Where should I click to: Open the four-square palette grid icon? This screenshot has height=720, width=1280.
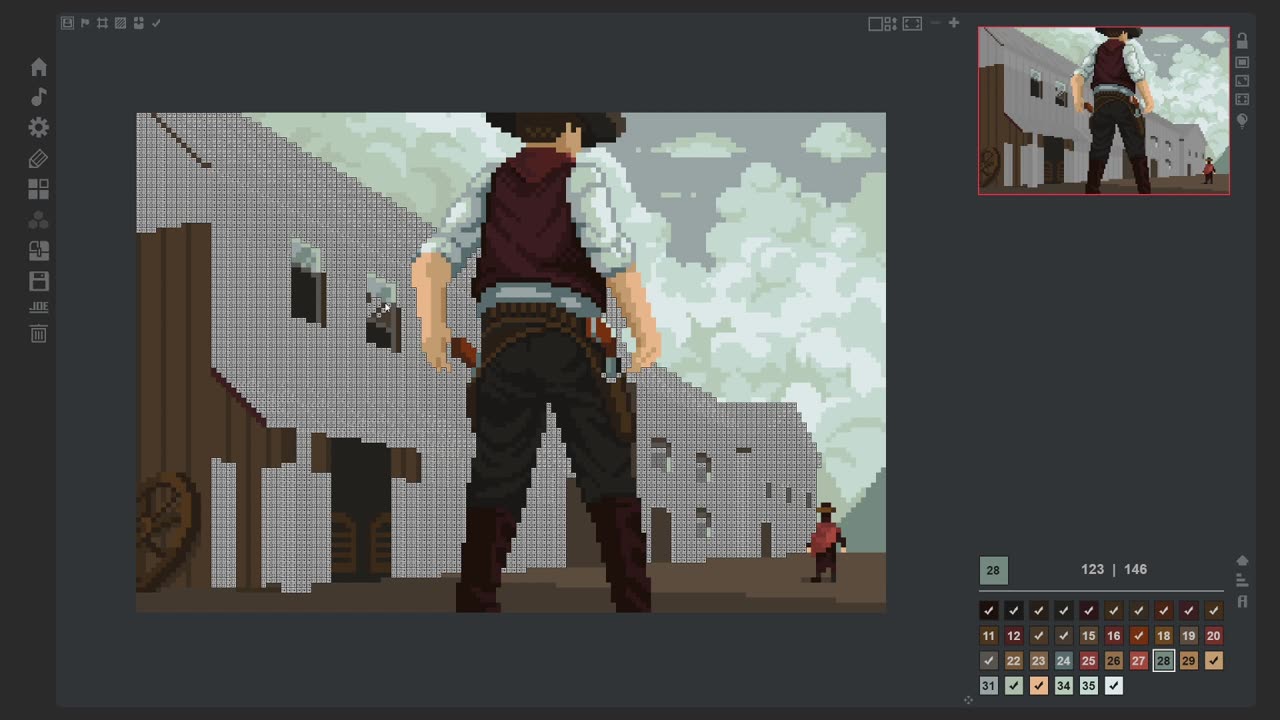(38, 189)
